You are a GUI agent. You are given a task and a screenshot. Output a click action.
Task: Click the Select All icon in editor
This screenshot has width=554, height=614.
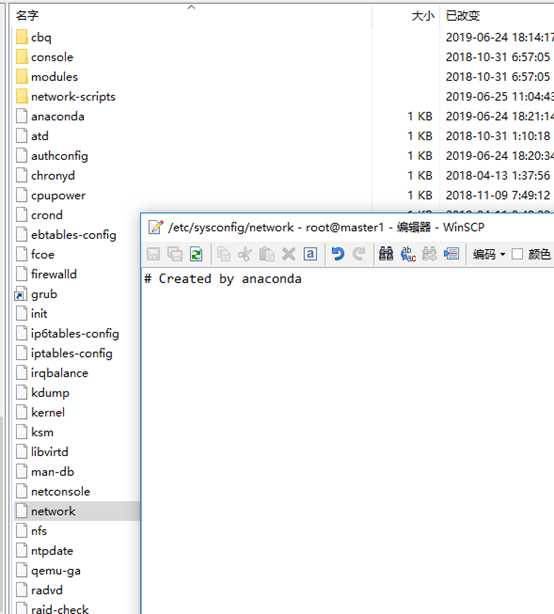[x=310, y=254]
